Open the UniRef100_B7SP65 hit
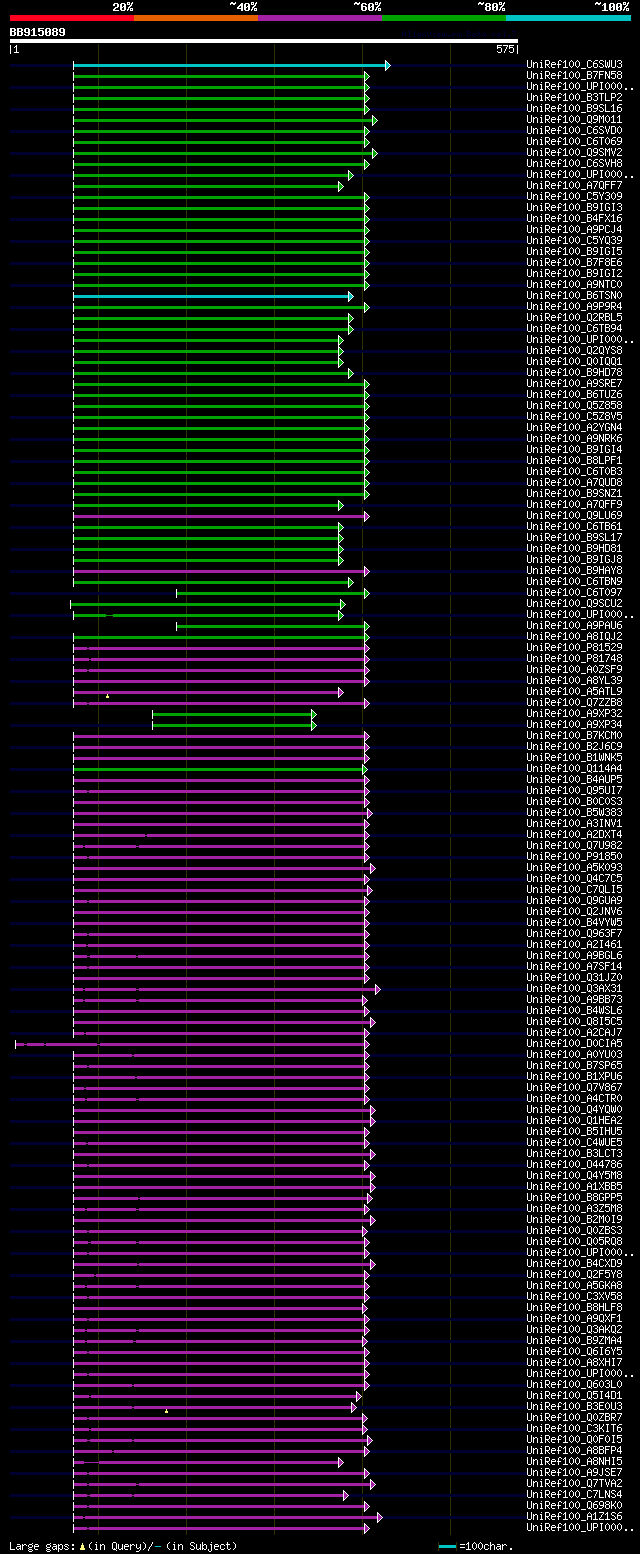The width and height of the screenshot is (640, 1554). tap(574, 1065)
